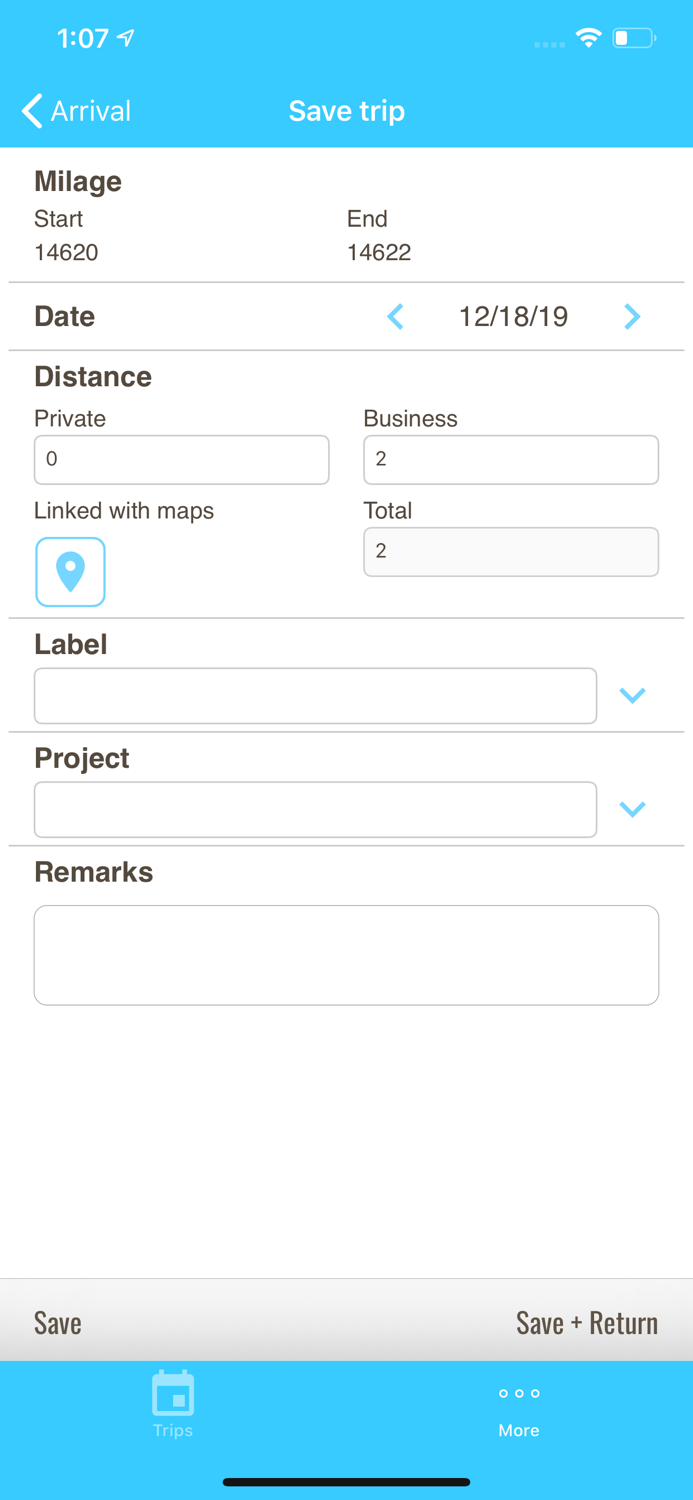Tap the date value 12/18/19

pos(513,317)
